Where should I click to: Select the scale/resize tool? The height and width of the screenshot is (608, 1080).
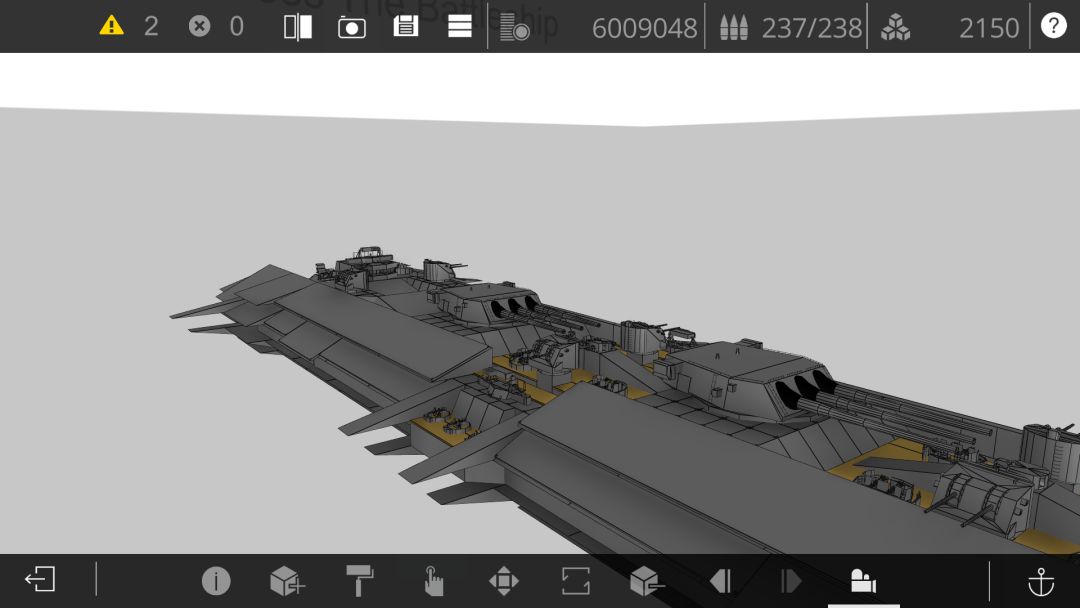(x=576, y=580)
